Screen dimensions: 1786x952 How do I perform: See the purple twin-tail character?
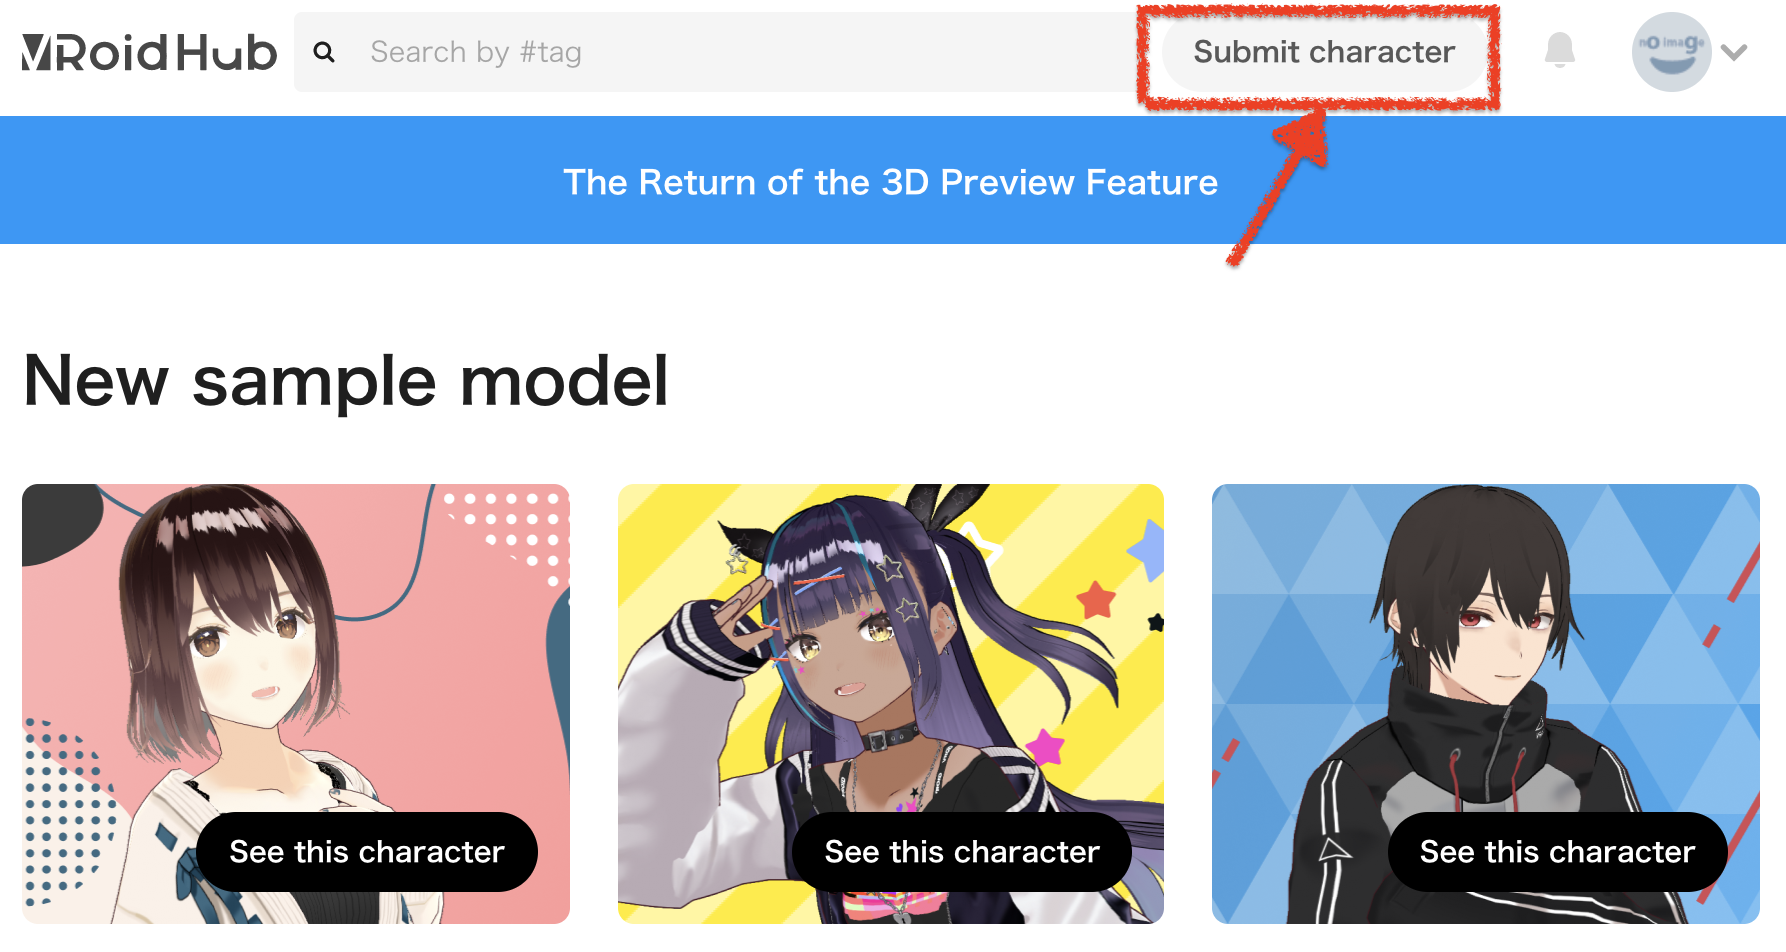pos(962,852)
